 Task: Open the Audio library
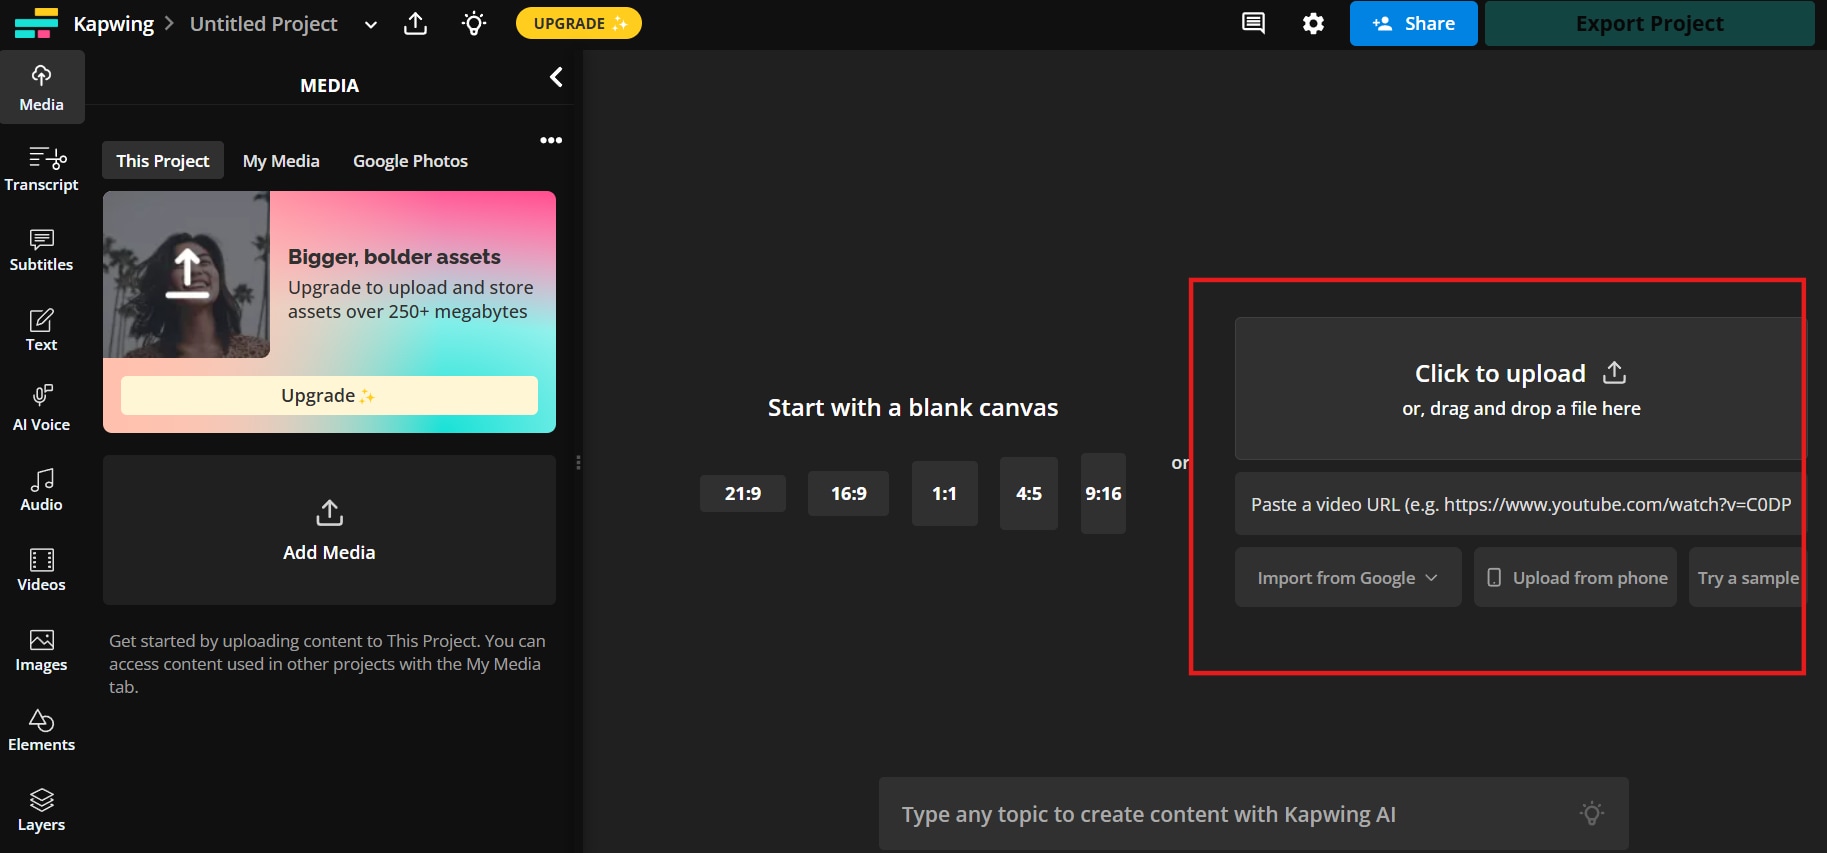tap(42, 489)
